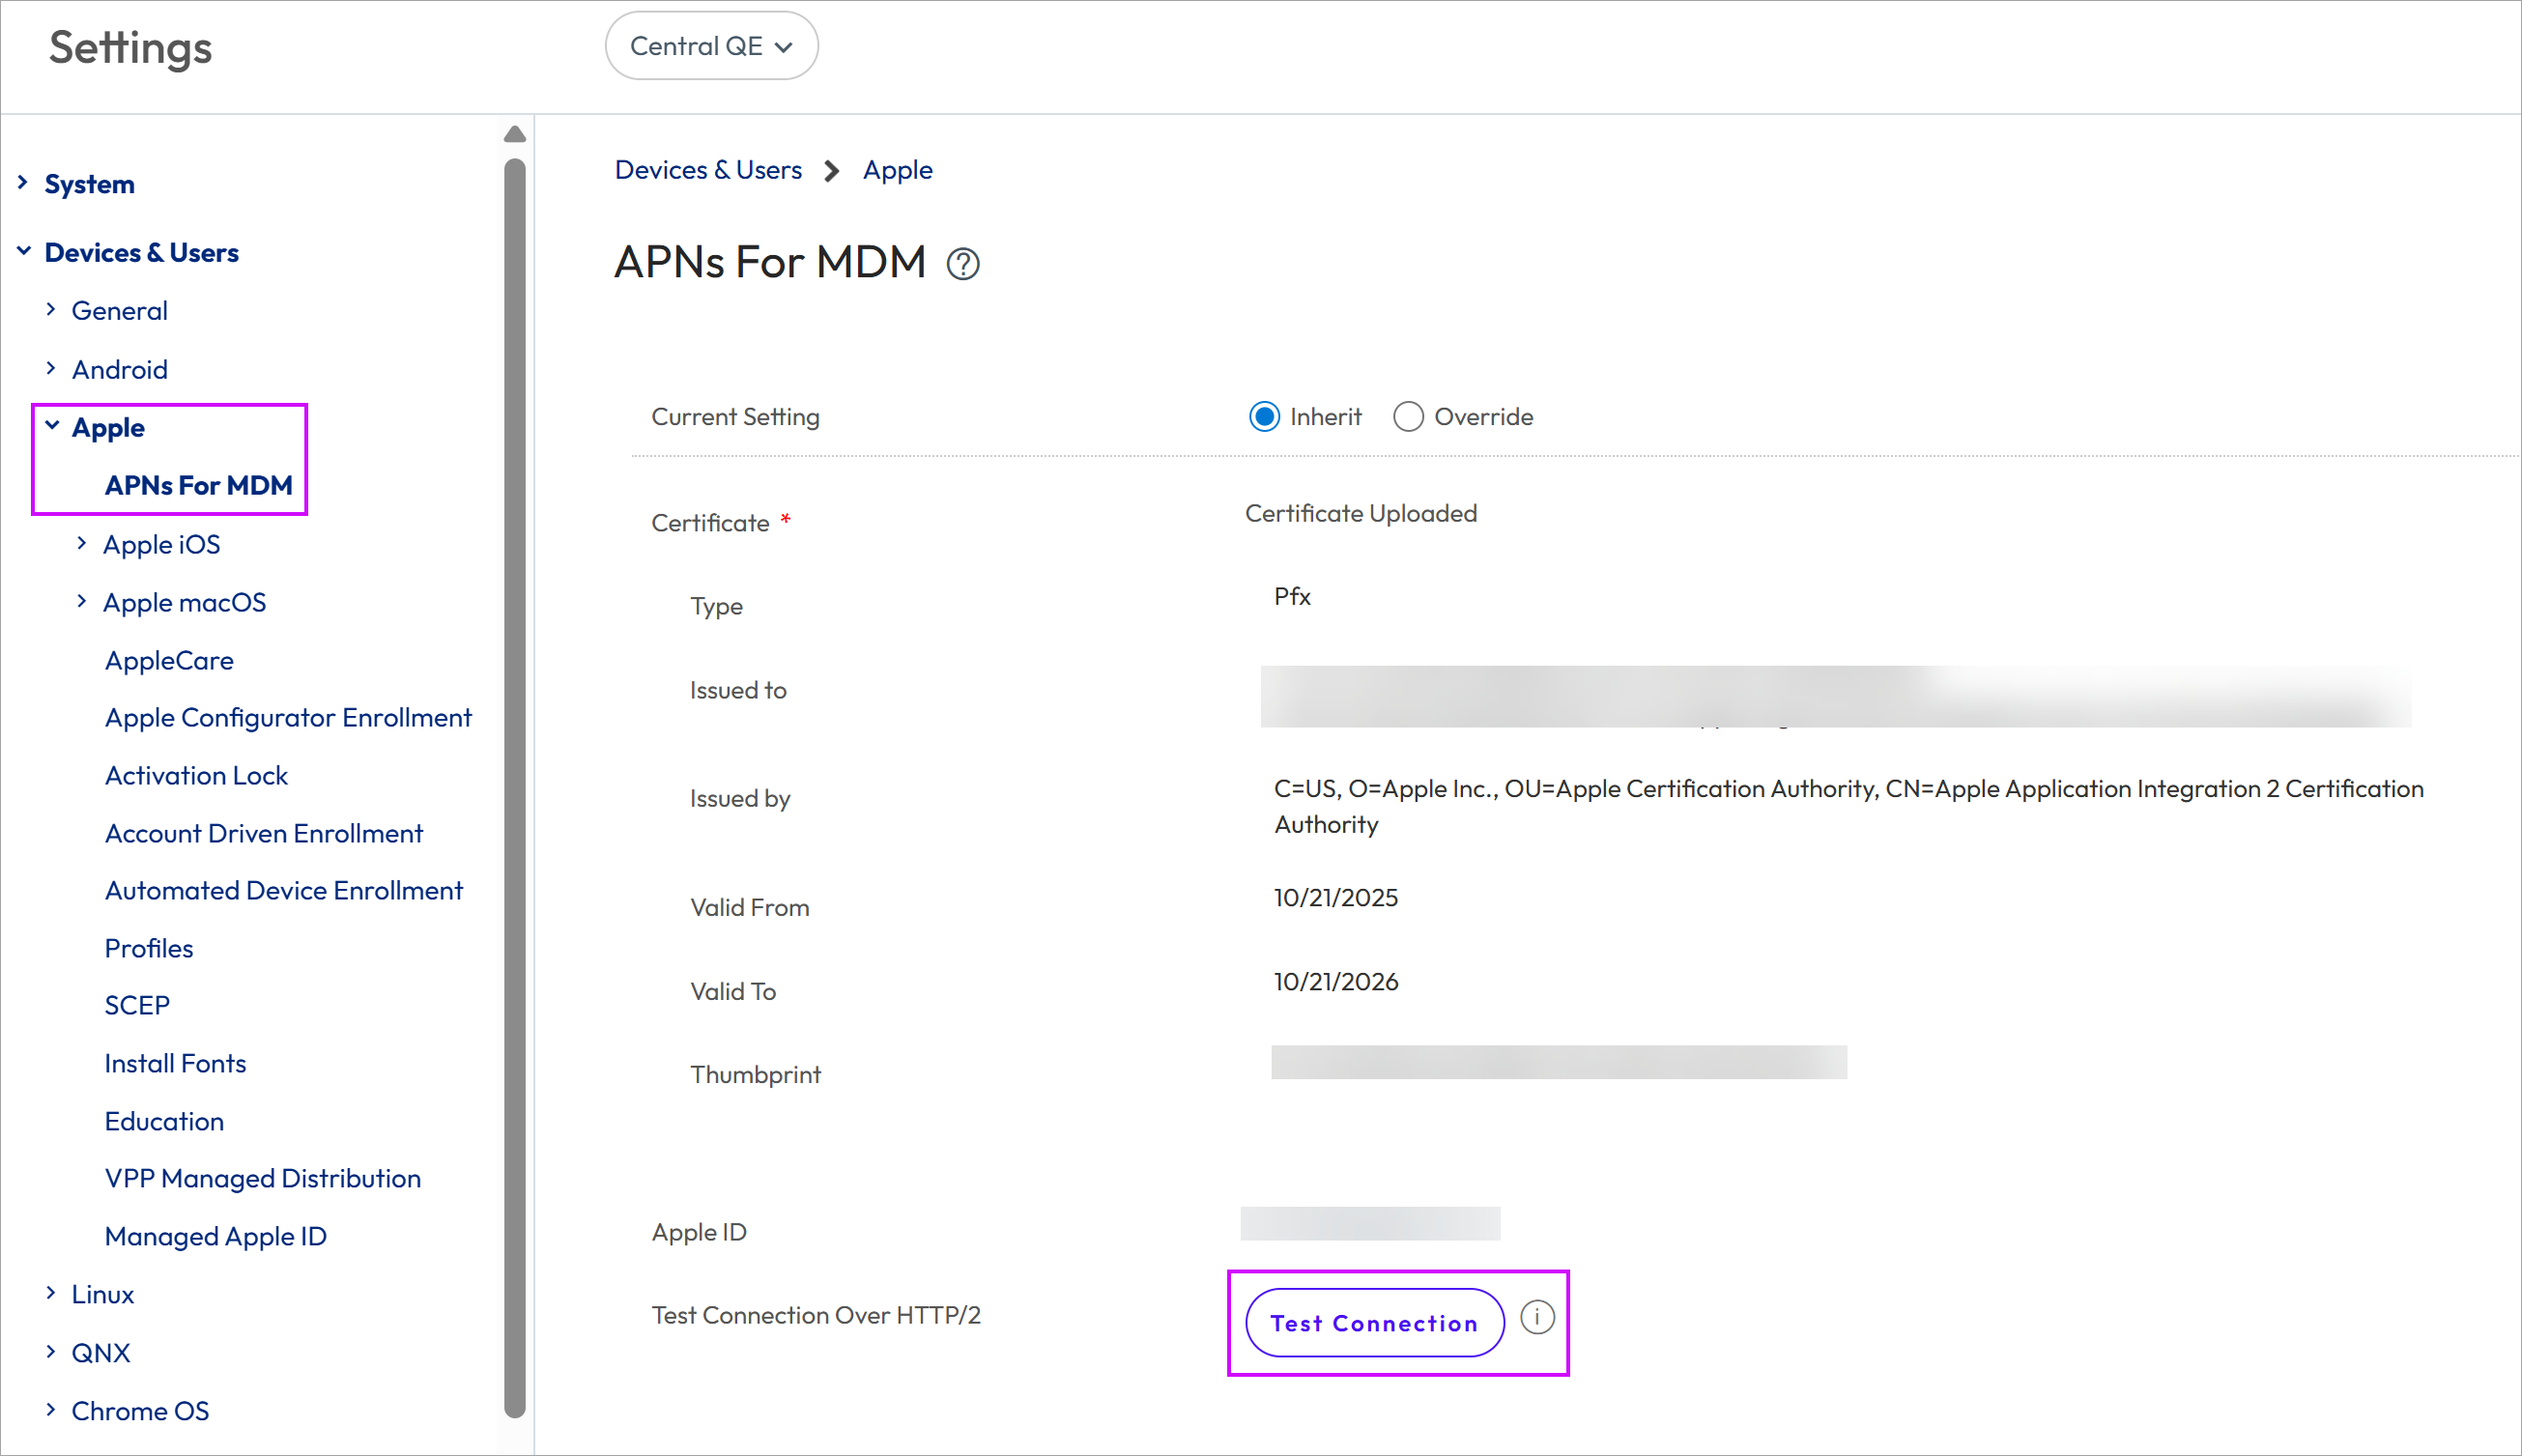Viewport: 2522px width, 1456px height.
Task: Click the Valid To date 10/21/2026
Action: tap(1336, 981)
